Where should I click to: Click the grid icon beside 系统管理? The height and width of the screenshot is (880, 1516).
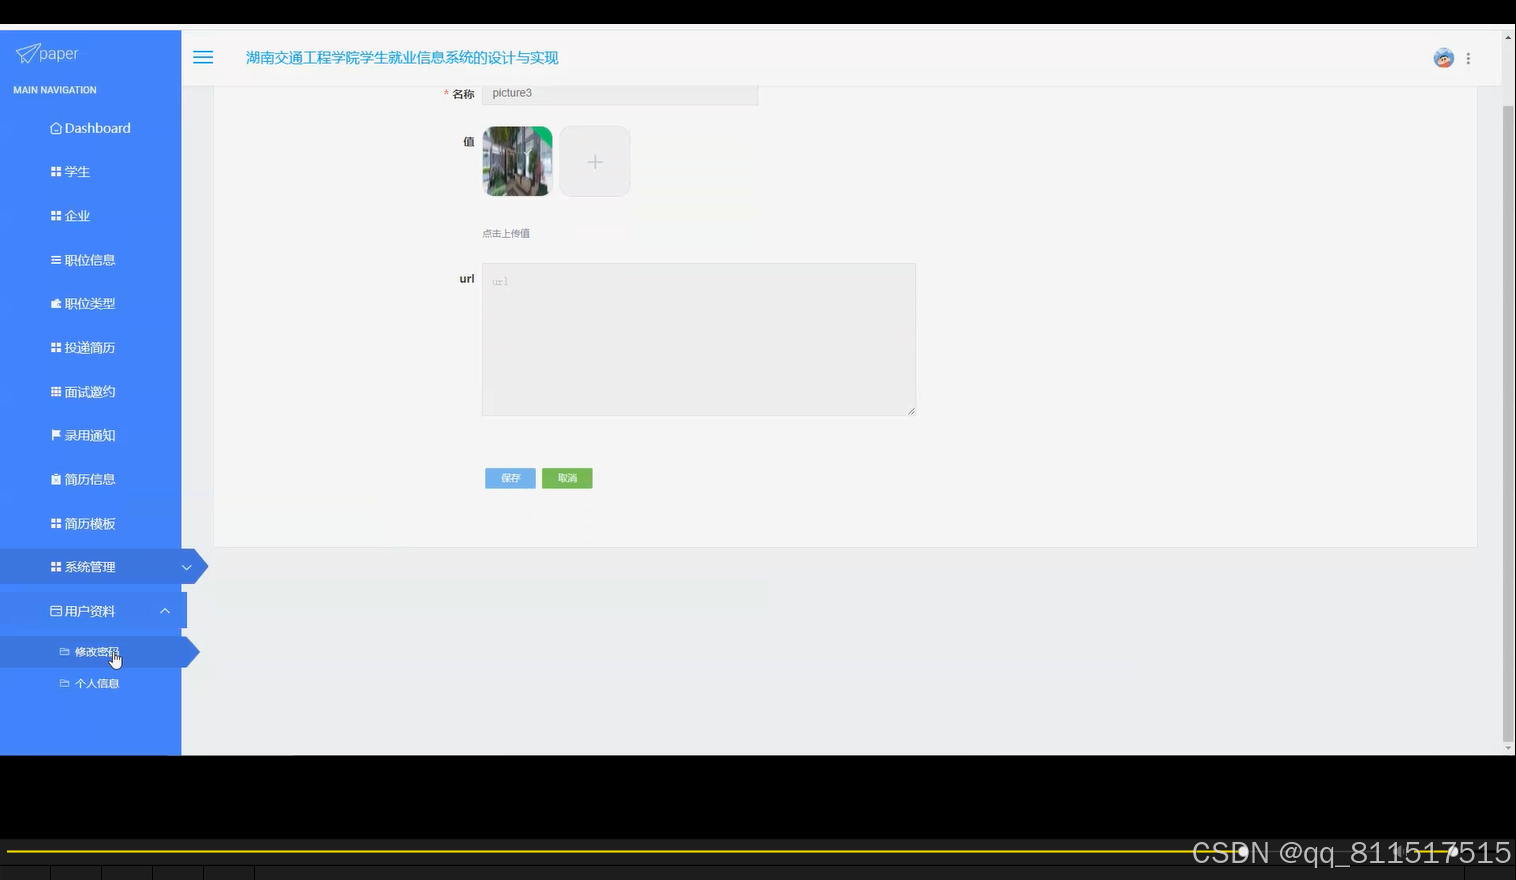point(56,567)
